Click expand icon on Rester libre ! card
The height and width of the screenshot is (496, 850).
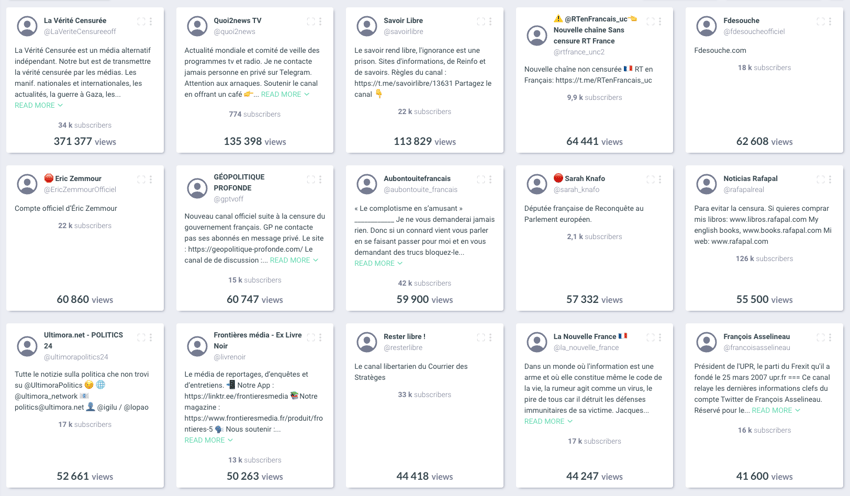pyautogui.click(x=481, y=338)
